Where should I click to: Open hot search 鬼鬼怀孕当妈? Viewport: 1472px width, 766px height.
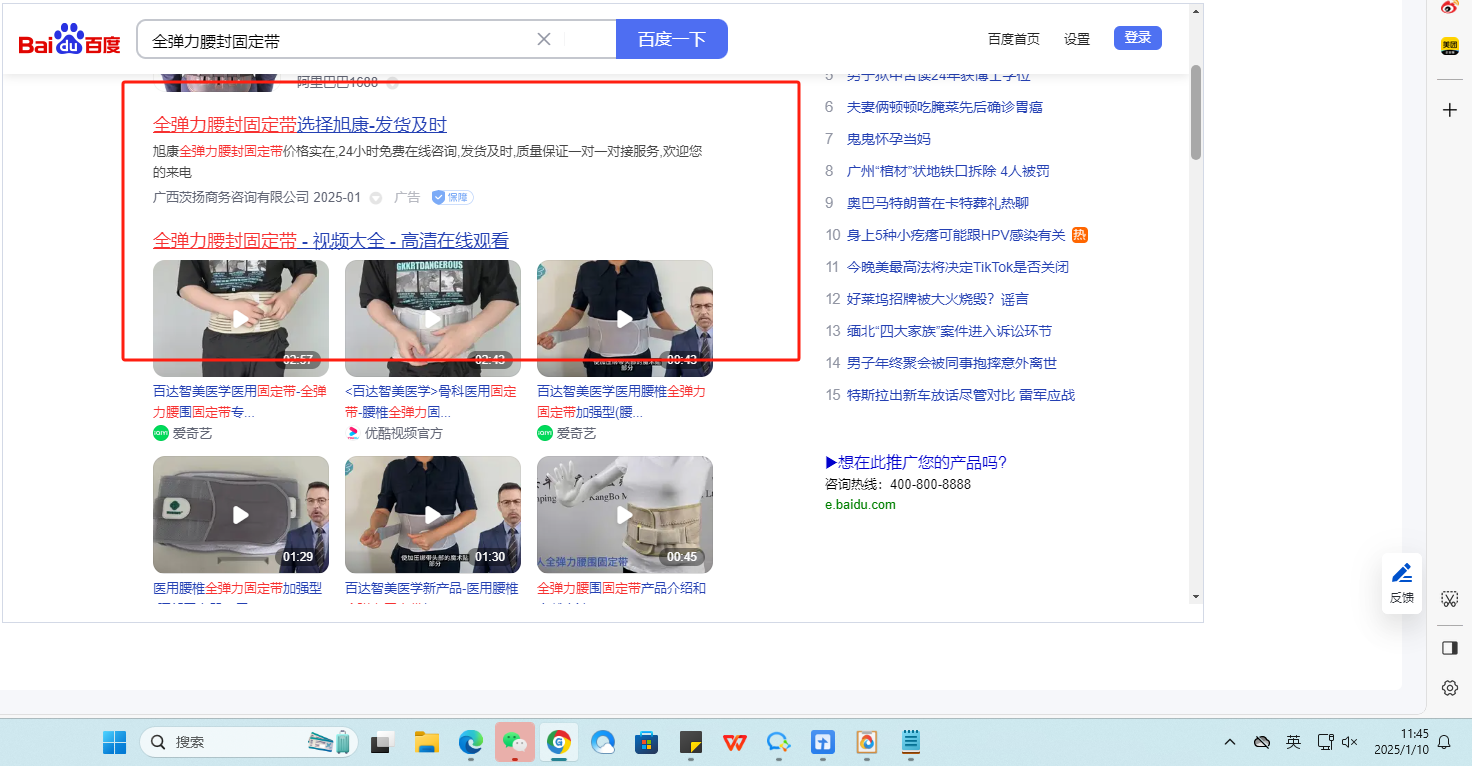[889, 139]
